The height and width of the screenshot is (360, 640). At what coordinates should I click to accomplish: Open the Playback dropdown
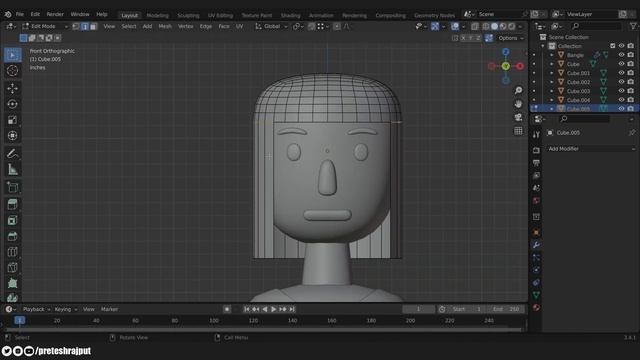pos(36,309)
